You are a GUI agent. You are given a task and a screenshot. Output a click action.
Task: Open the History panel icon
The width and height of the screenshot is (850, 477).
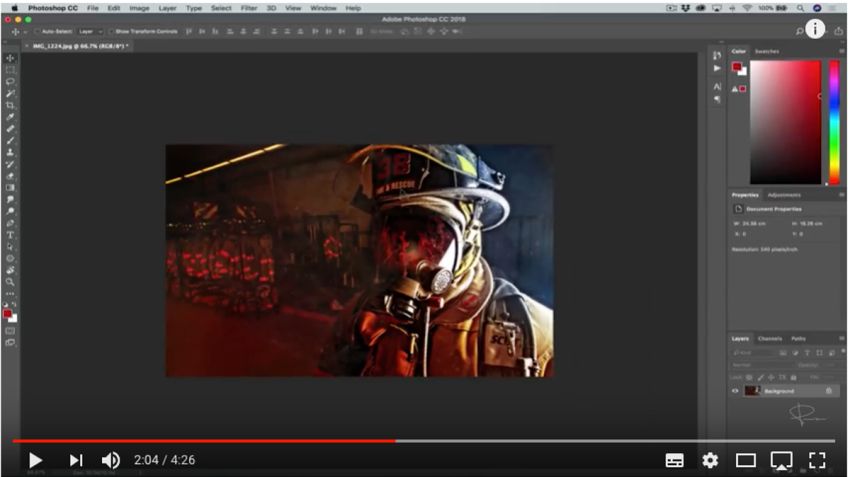pos(717,56)
